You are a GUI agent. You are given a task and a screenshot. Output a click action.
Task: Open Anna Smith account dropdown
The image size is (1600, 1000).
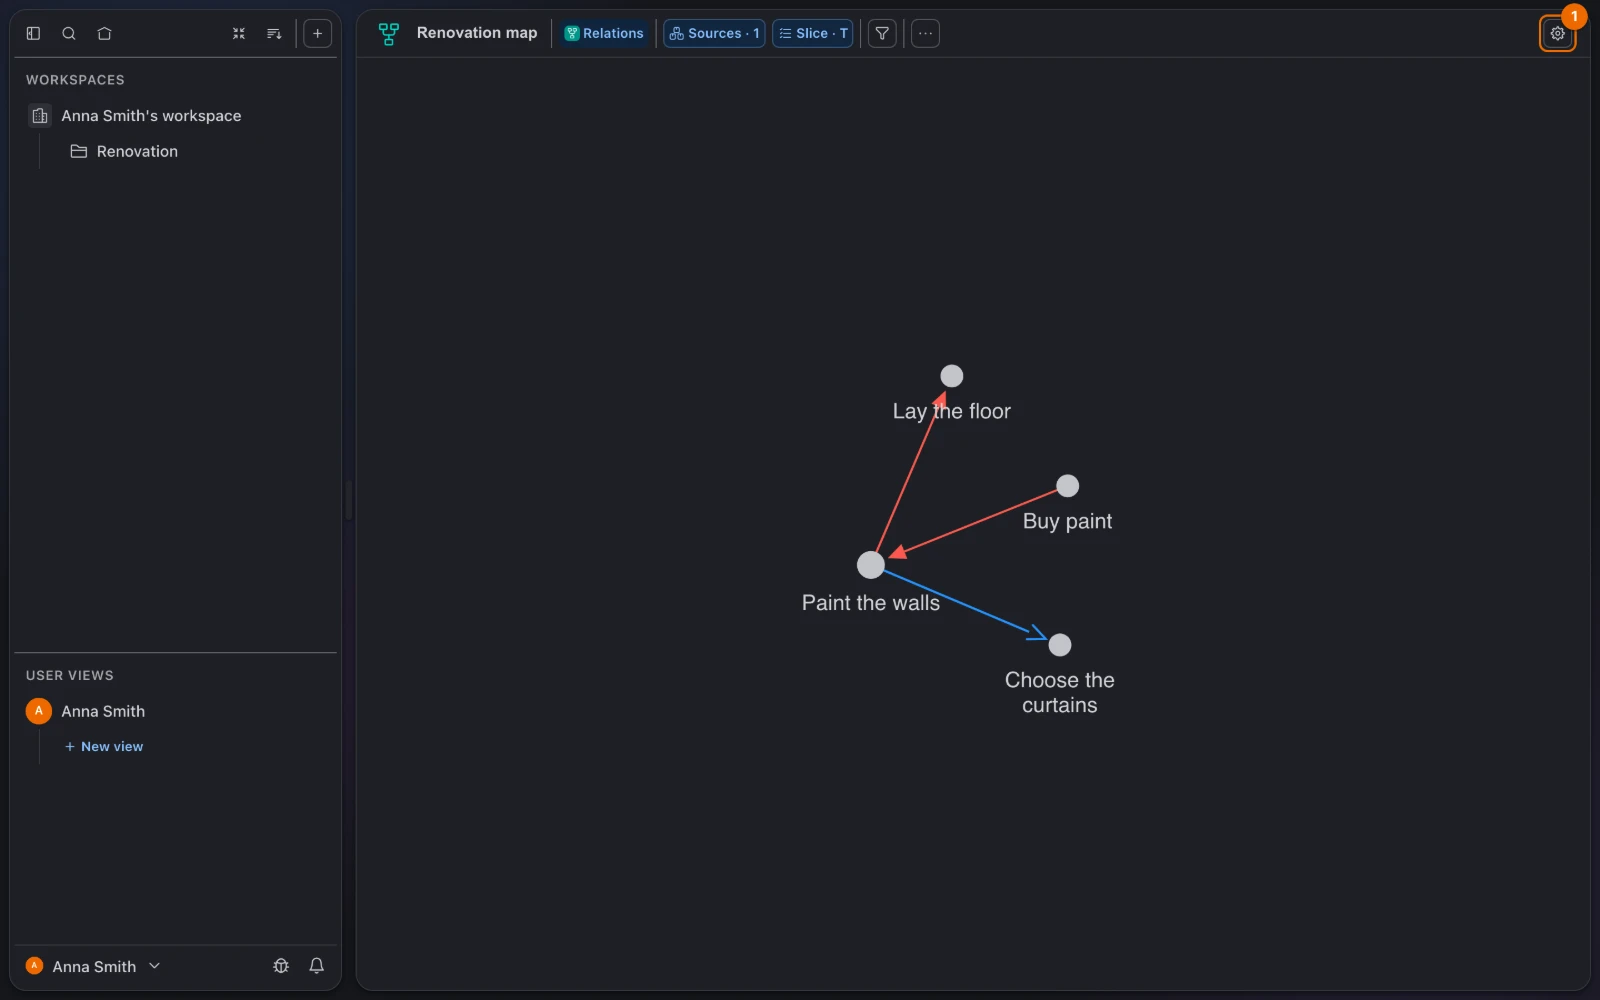[93, 966]
